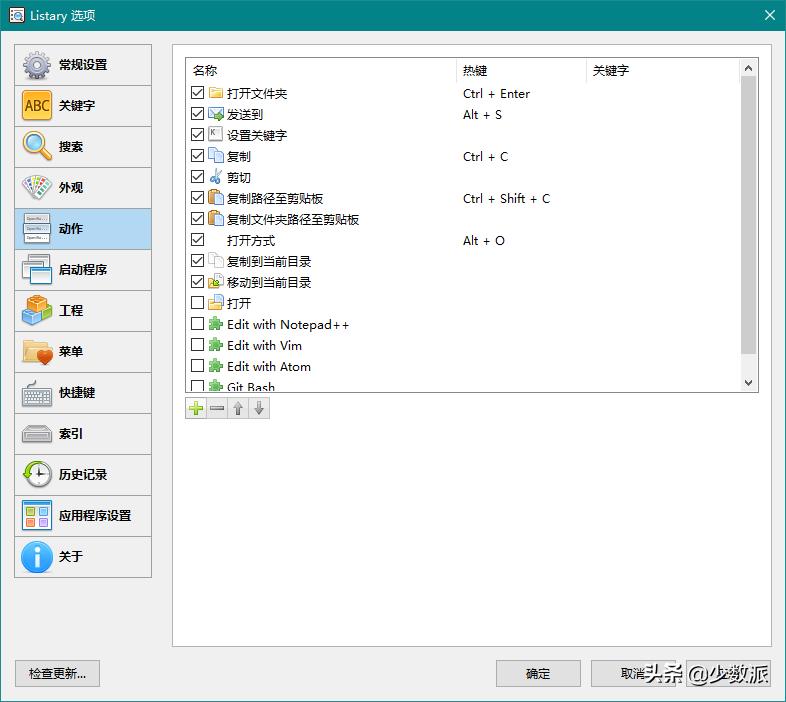Click the vertical scrollbar thumb
The height and width of the screenshot is (702, 786).
click(x=748, y=215)
